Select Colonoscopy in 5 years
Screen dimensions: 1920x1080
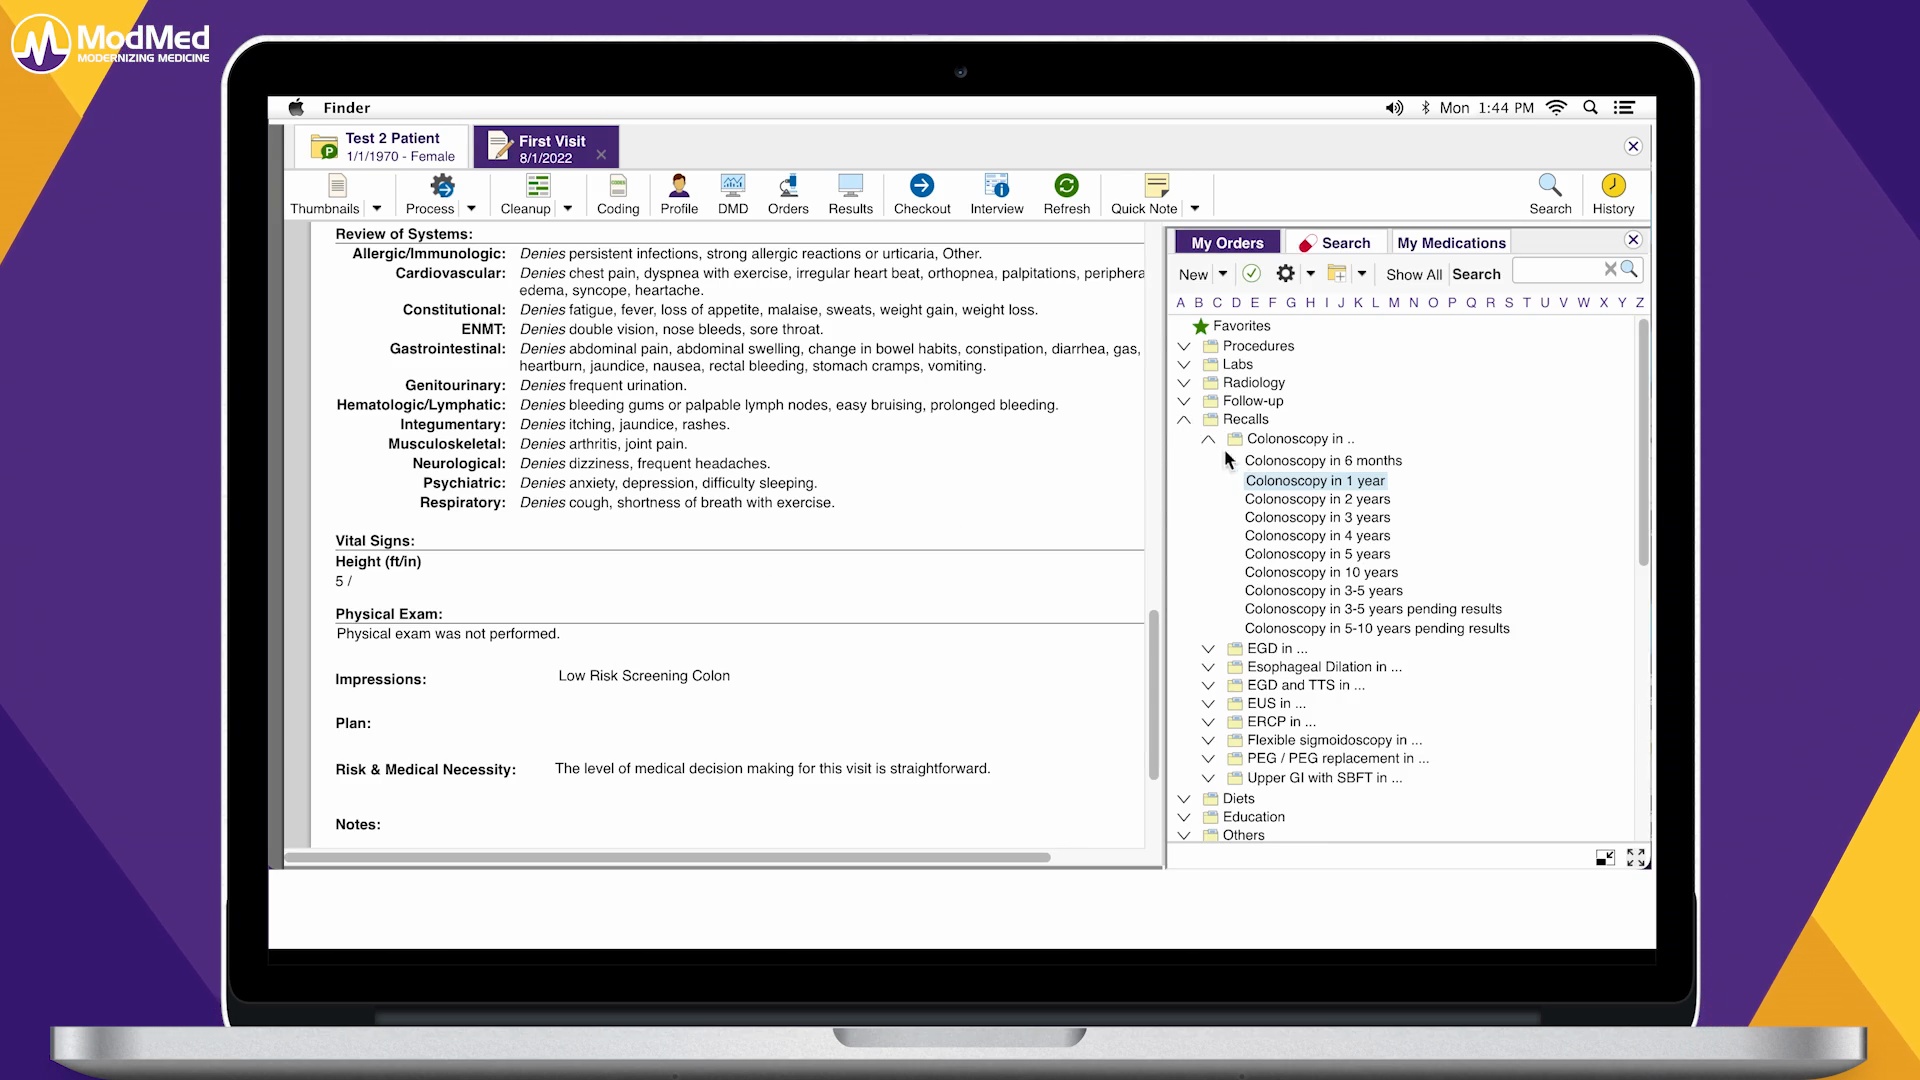coord(1317,554)
